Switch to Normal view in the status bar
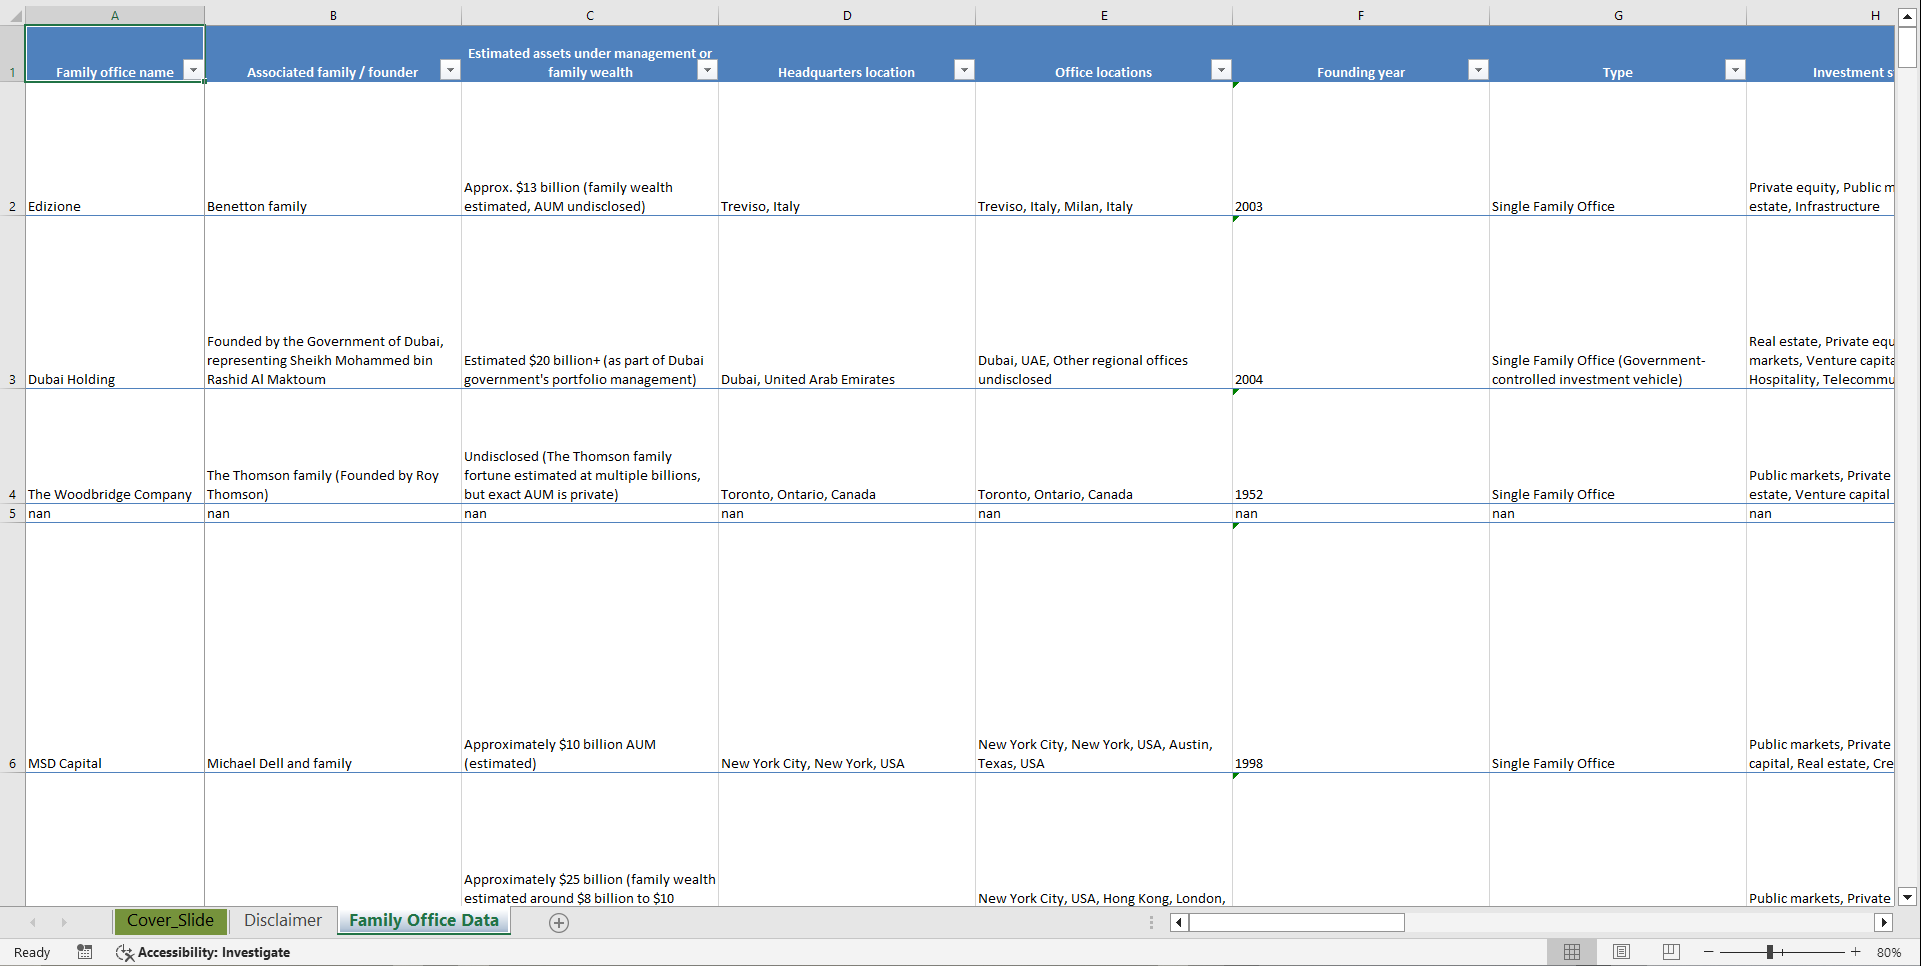Image resolution: width=1921 pixels, height=966 pixels. 1572,952
